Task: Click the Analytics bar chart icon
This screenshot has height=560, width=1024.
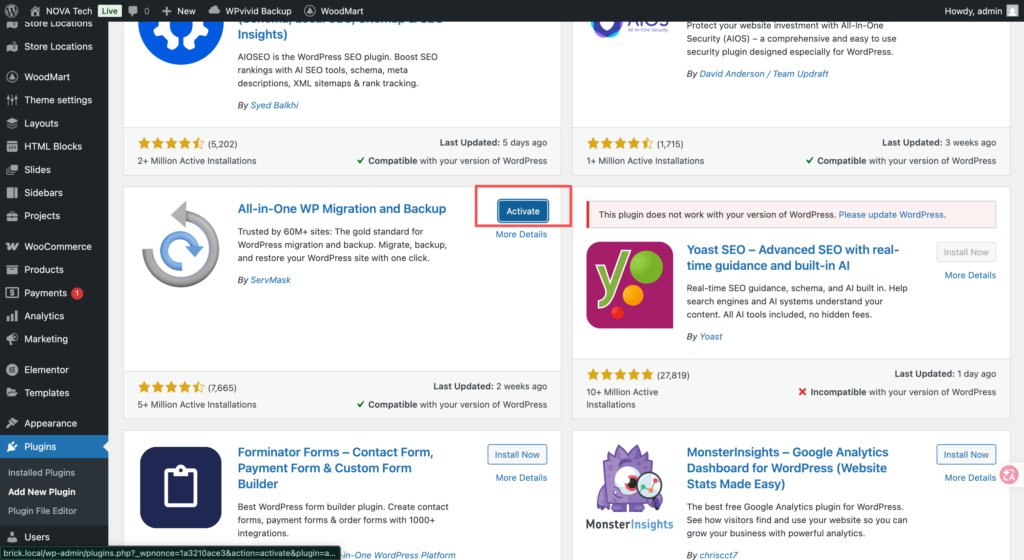Action: 12,316
